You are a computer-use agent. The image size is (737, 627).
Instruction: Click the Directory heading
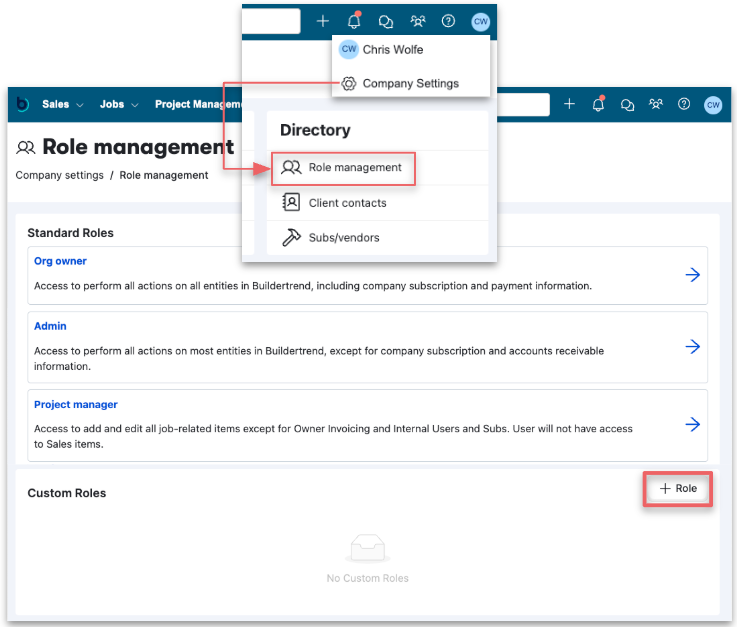(315, 130)
